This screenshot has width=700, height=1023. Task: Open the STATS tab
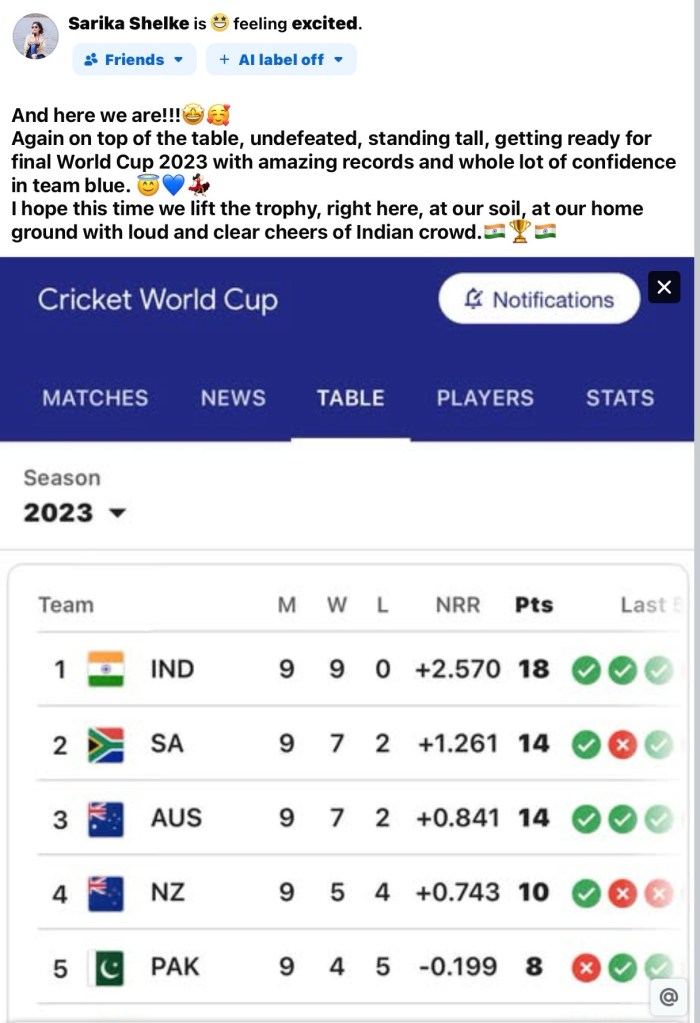pos(620,398)
